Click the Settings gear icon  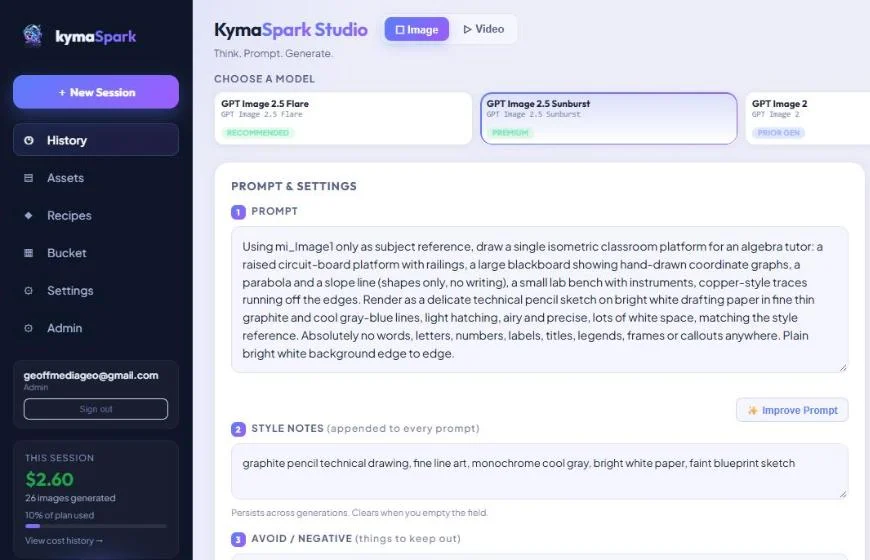pyautogui.click(x=29, y=291)
